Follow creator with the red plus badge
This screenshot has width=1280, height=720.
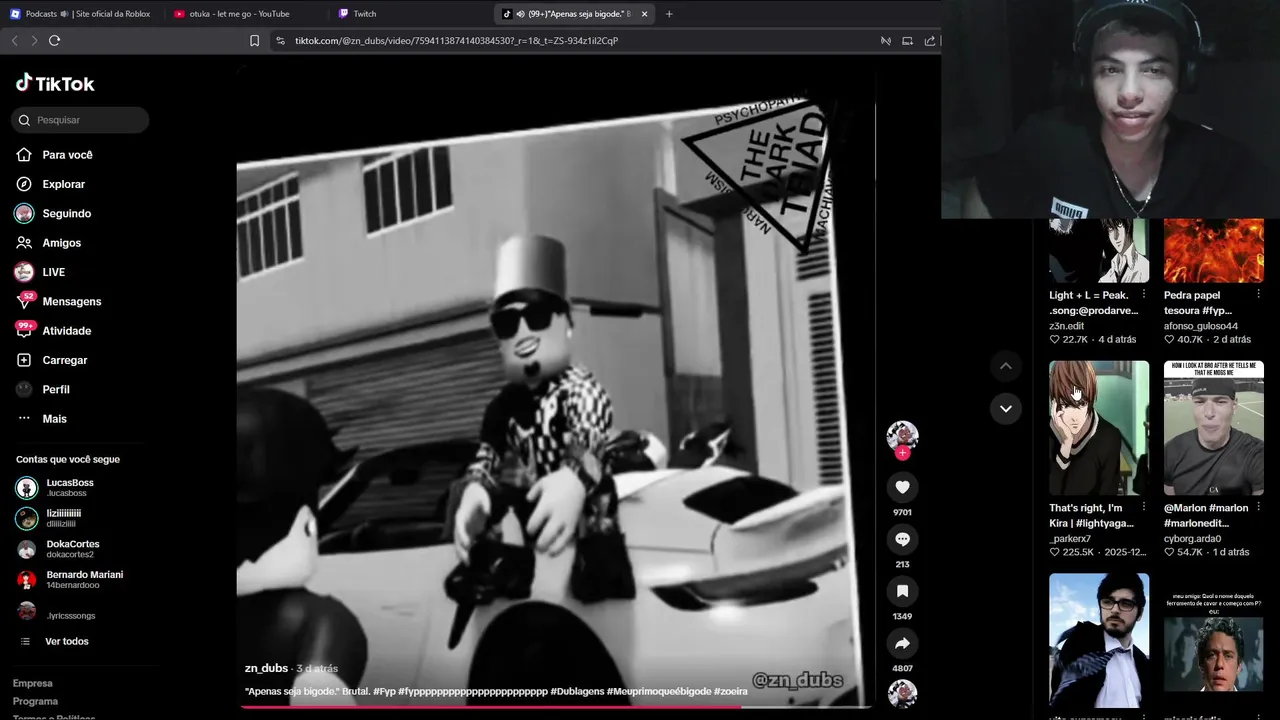click(x=902, y=453)
